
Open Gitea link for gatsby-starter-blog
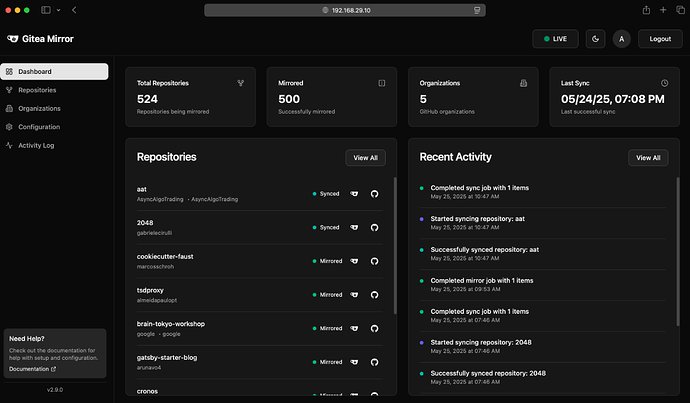tap(354, 362)
